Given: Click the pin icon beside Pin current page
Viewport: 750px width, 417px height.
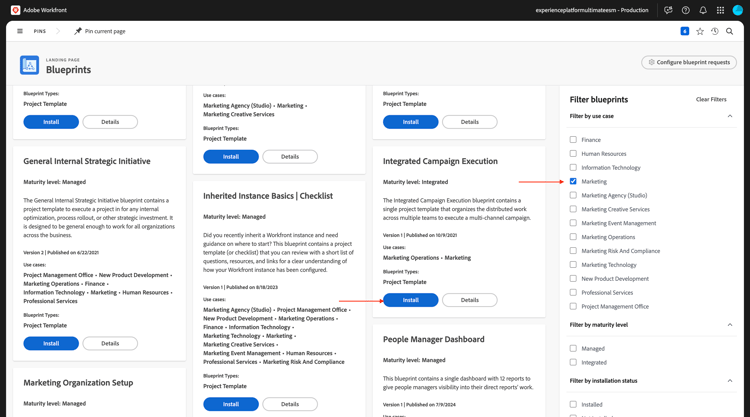Looking at the screenshot, I should pos(78,31).
